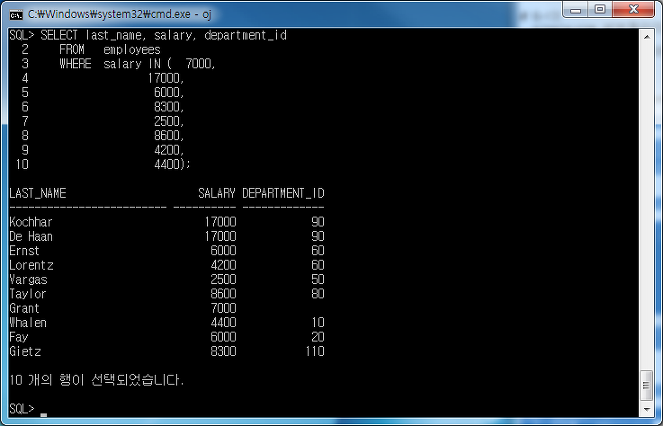
Task: Click Whalen's department id 10
Action: tap(318, 323)
